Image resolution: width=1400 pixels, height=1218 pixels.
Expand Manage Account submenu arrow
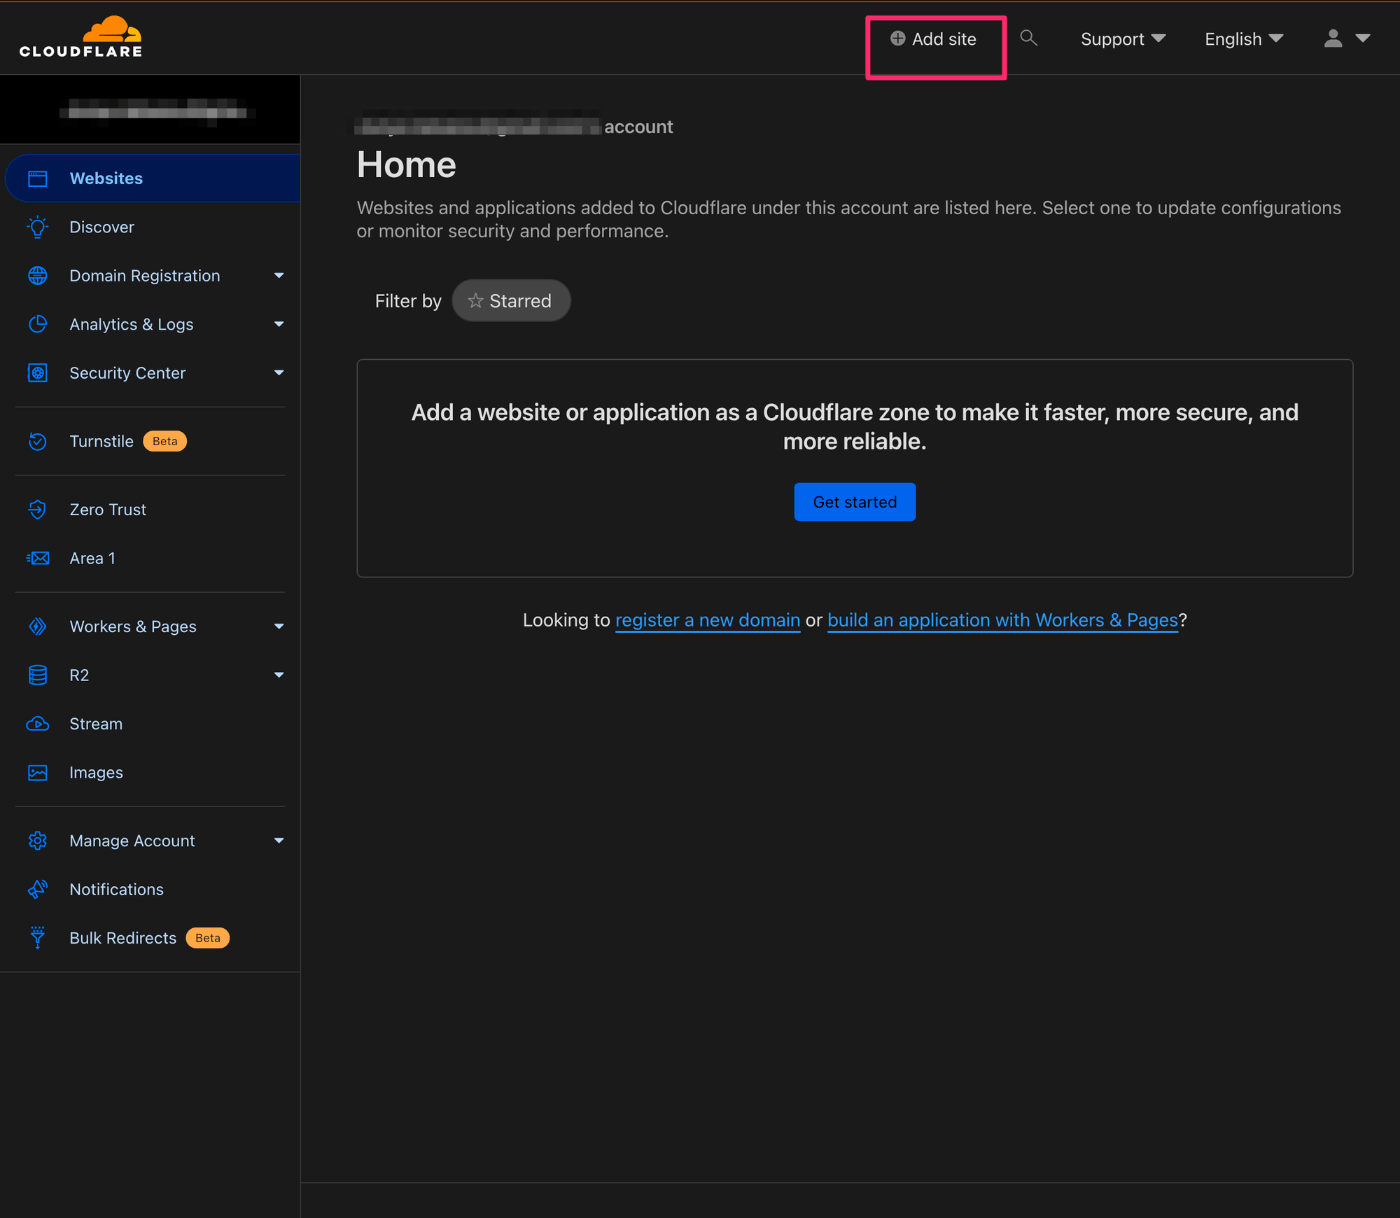tap(279, 841)
